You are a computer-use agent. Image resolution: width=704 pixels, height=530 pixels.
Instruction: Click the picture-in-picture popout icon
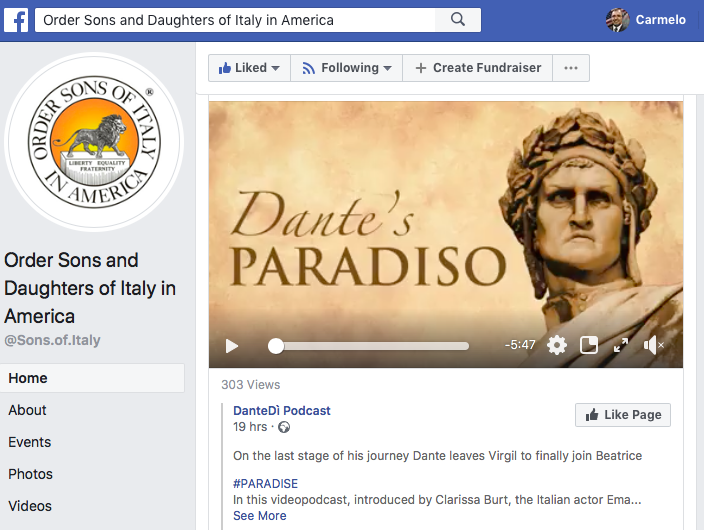coord(589,345)
